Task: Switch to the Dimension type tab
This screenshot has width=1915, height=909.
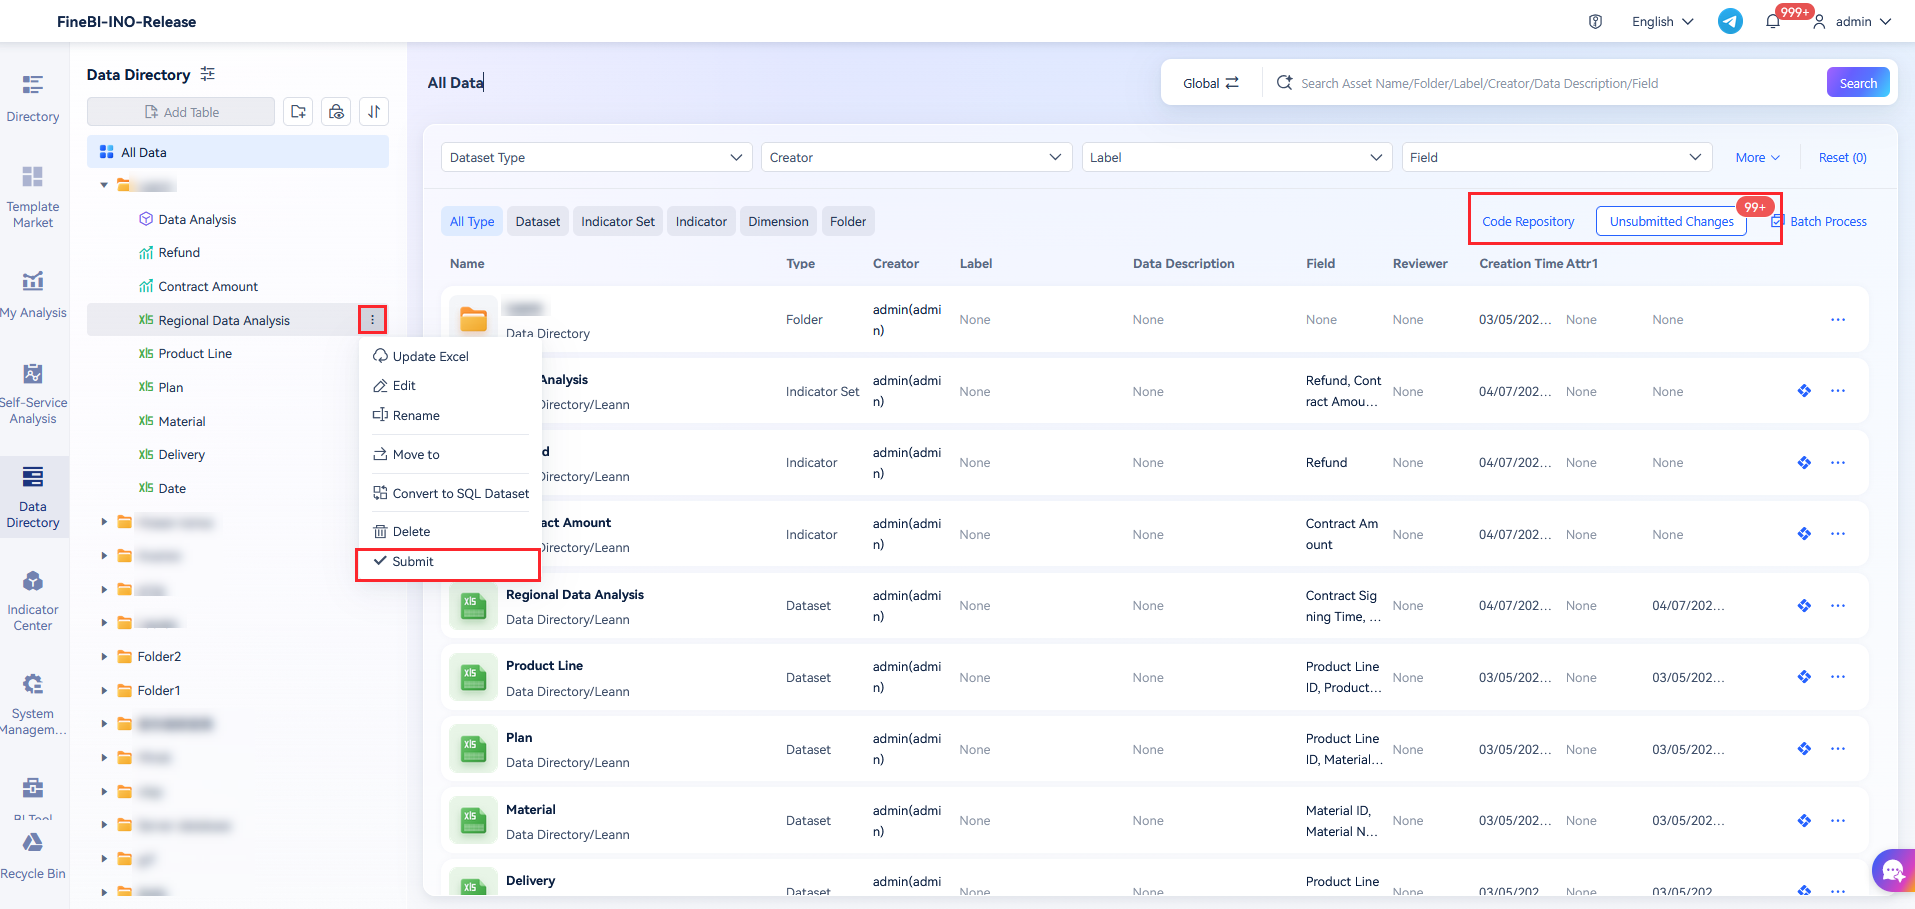Action: (x=778, y=221)
